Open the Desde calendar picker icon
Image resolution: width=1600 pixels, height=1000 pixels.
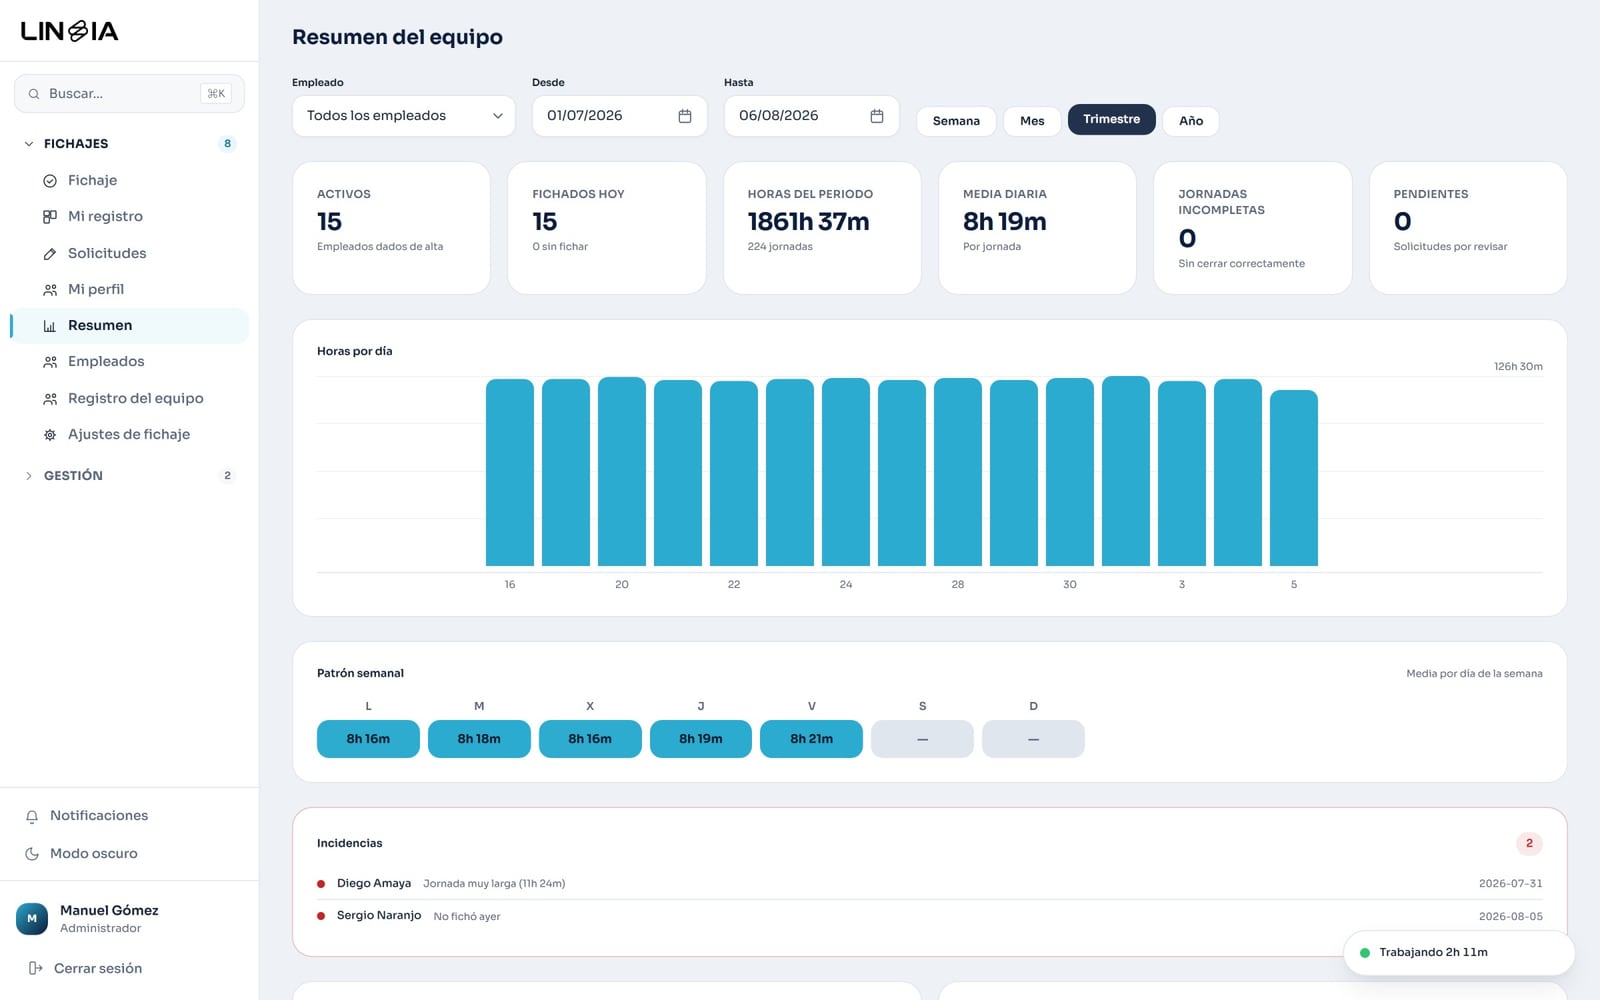(685, 116)
